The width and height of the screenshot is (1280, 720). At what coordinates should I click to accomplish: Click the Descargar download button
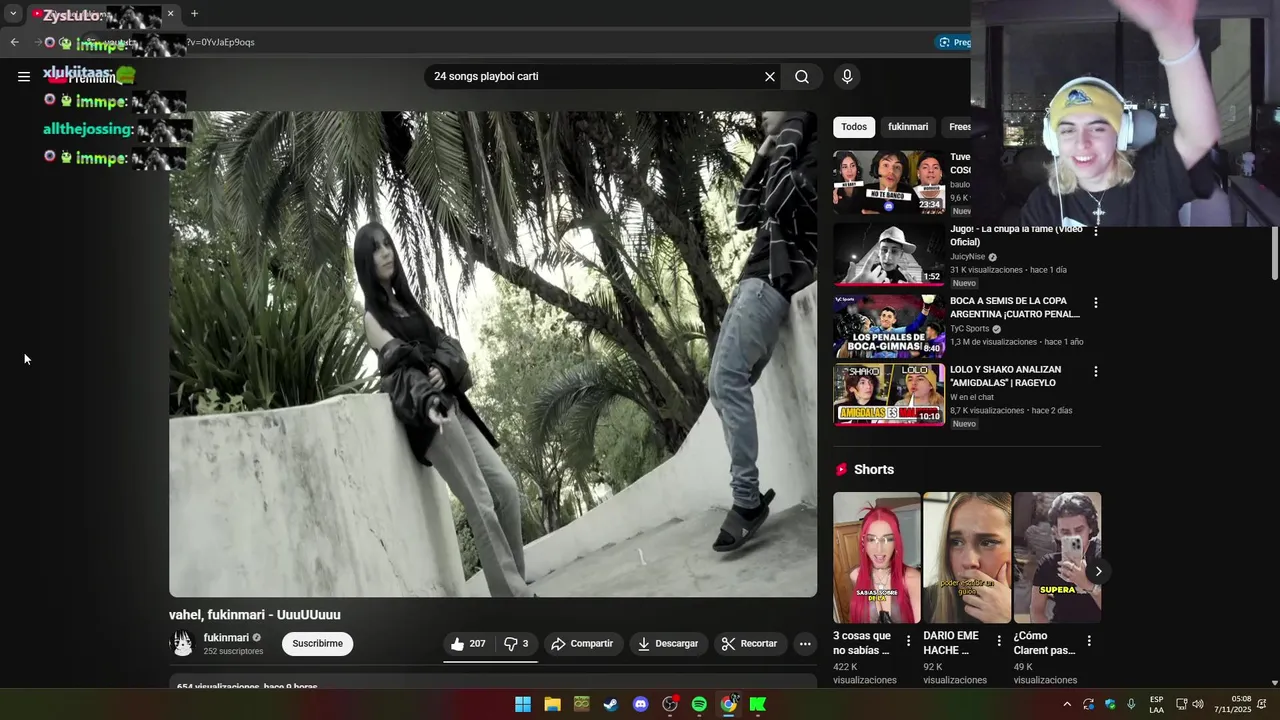click(x=668, y=644)
